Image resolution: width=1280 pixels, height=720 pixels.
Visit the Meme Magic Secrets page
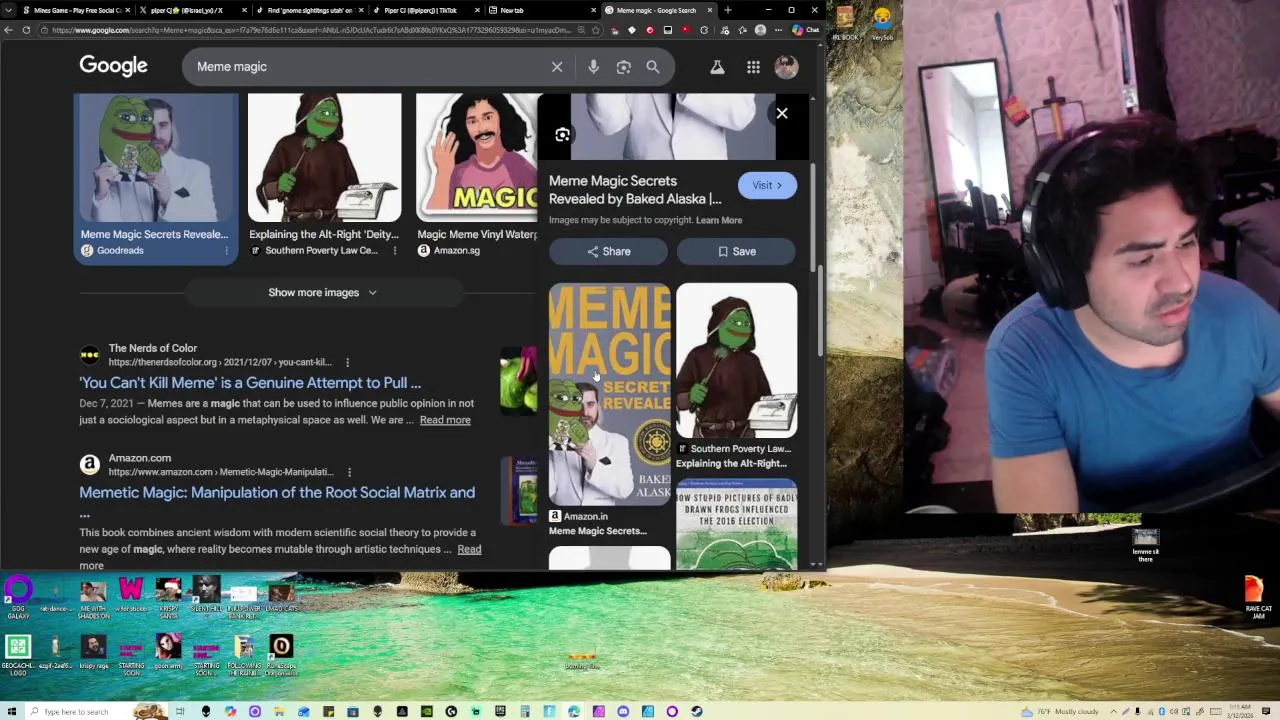(767, 185)
